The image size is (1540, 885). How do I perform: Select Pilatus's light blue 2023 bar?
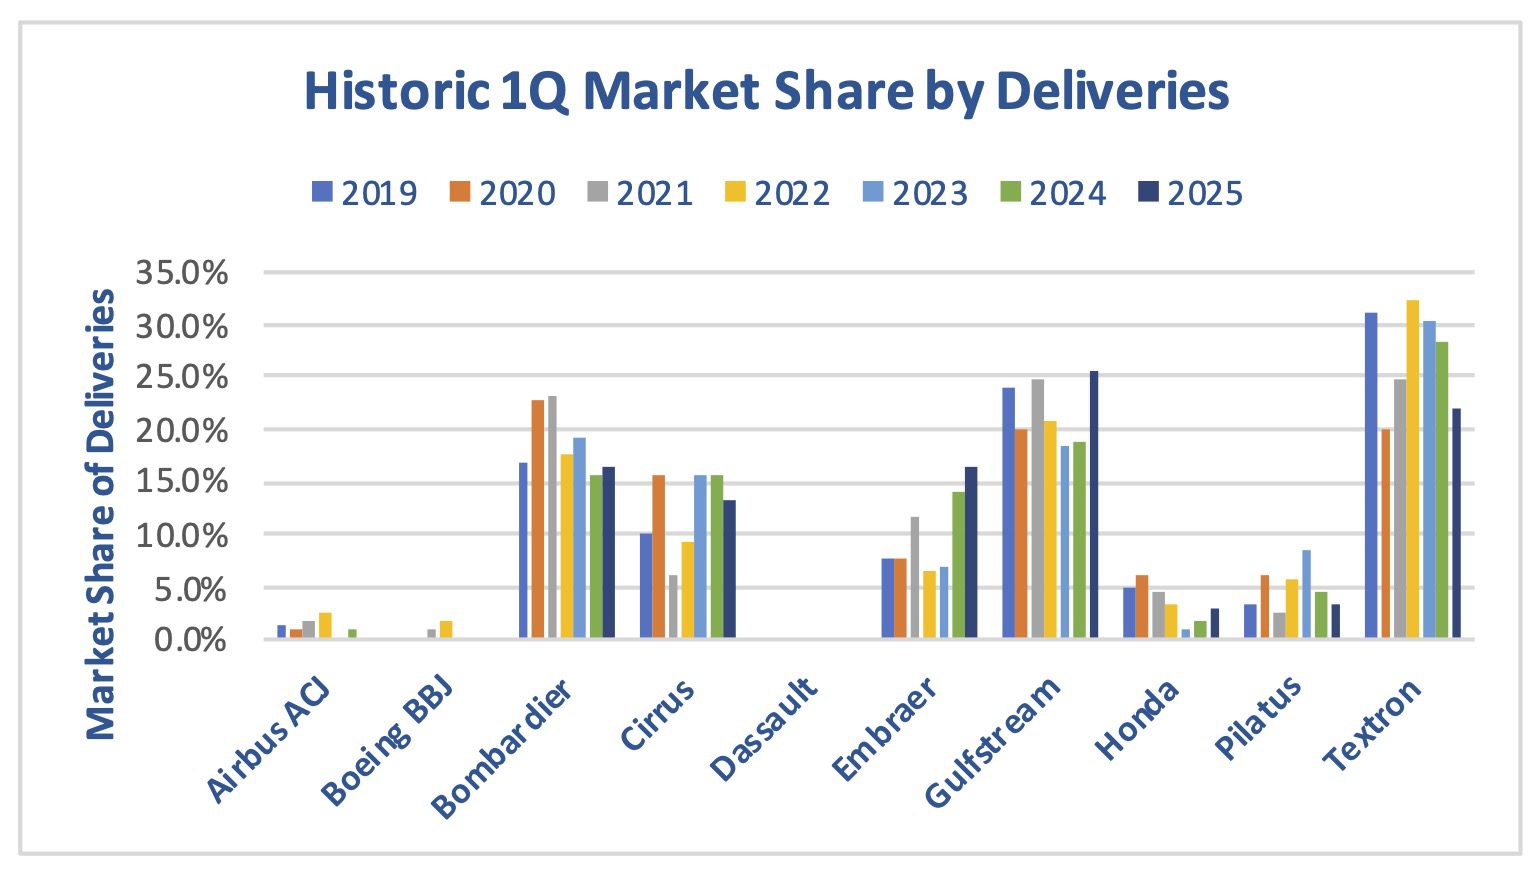pos(1306,594)
